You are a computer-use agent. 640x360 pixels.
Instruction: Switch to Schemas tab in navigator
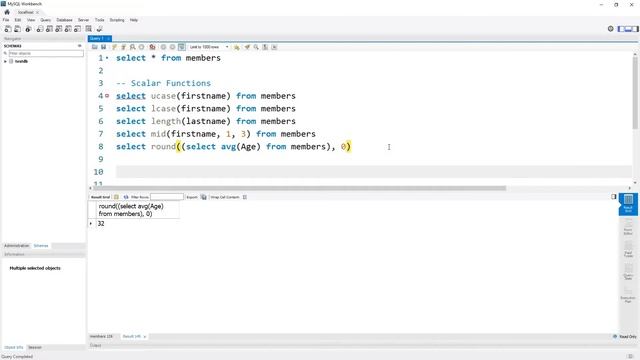(41, 246)
